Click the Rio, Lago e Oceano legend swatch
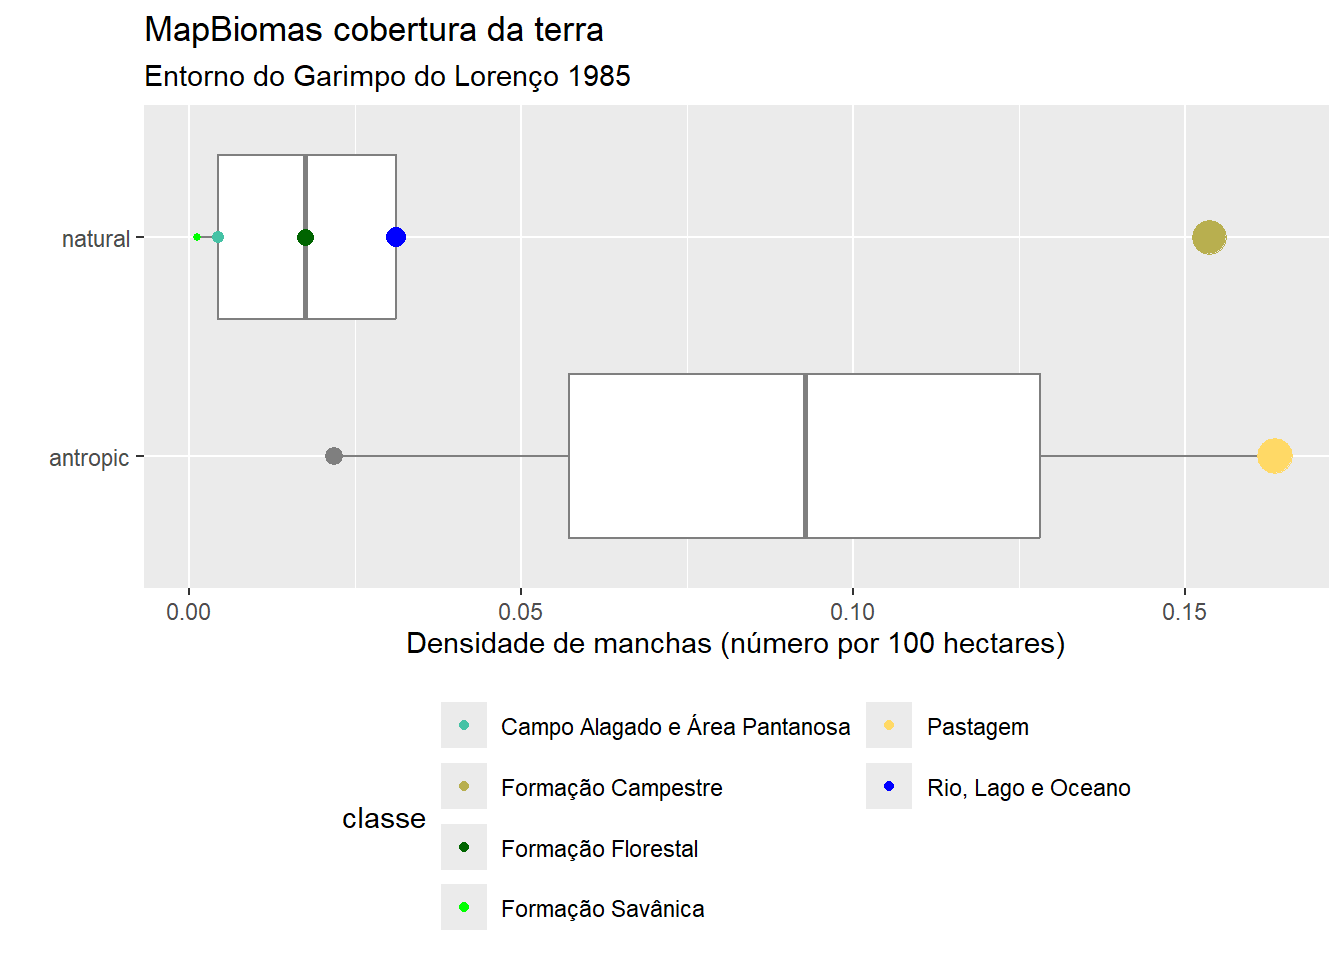The width and height of the screenshot is (1344, 960). pos(889,786)
